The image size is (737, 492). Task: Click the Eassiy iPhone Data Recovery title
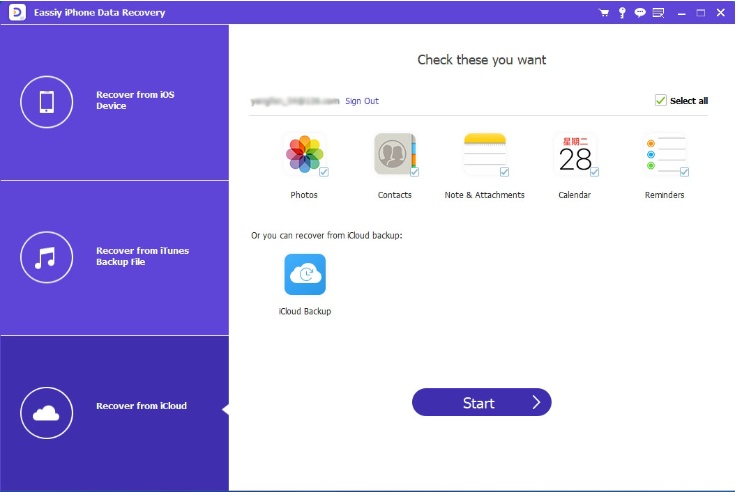click(x=100, y=13)
